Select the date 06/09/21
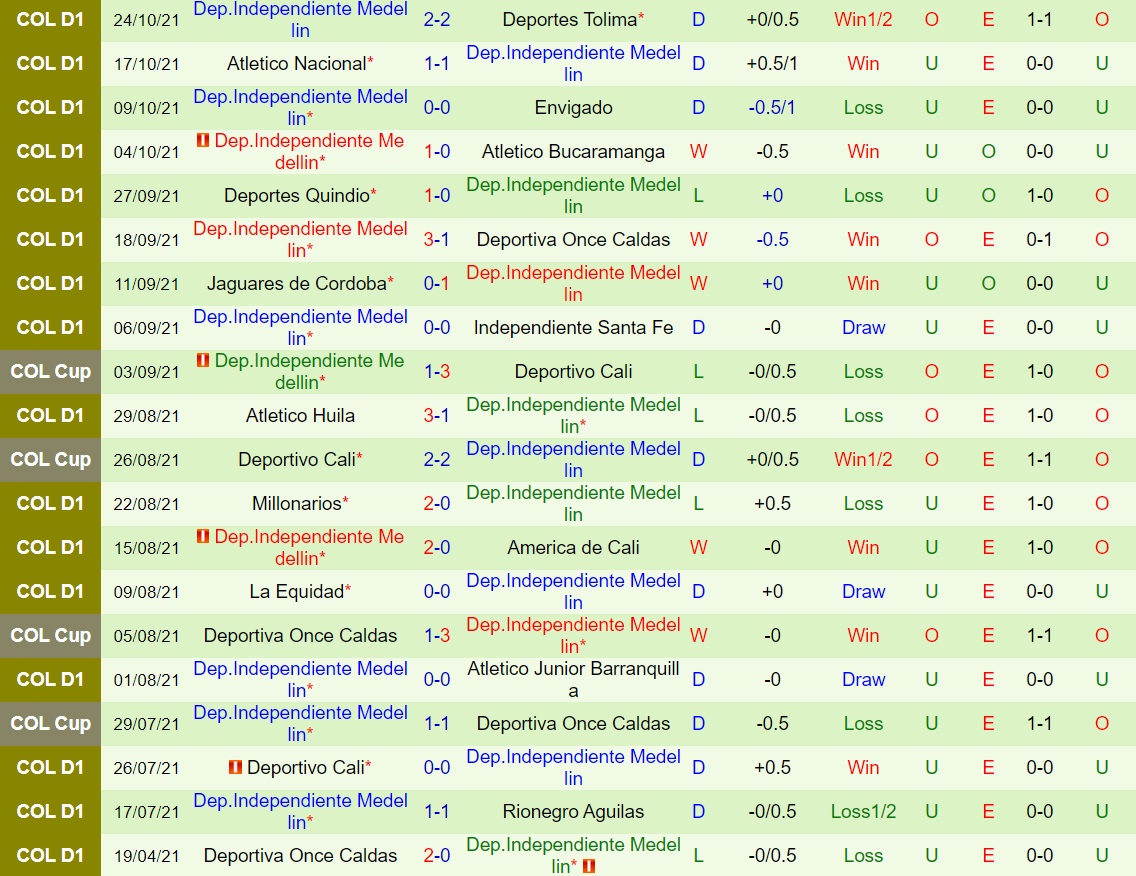1136x876 pixels. 146,328
